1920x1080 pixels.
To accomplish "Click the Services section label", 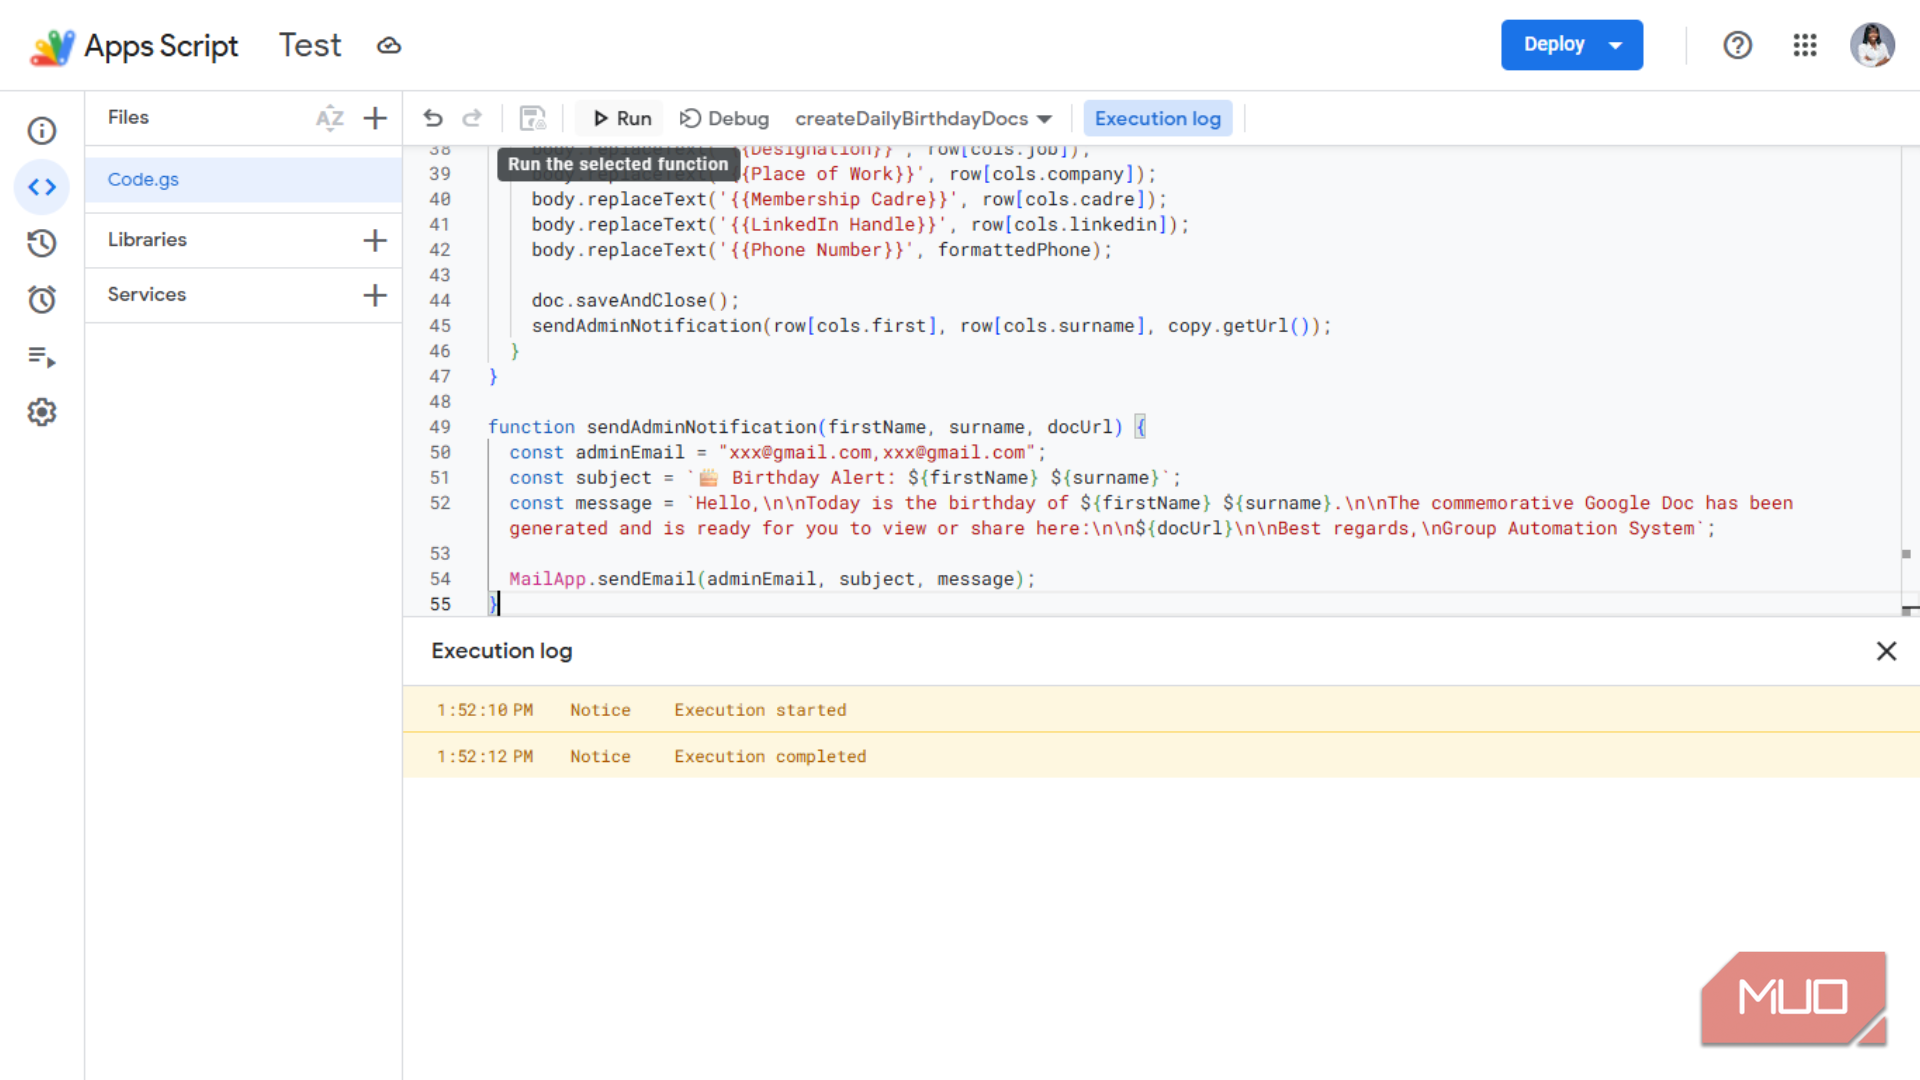I will tap(147, 295).
